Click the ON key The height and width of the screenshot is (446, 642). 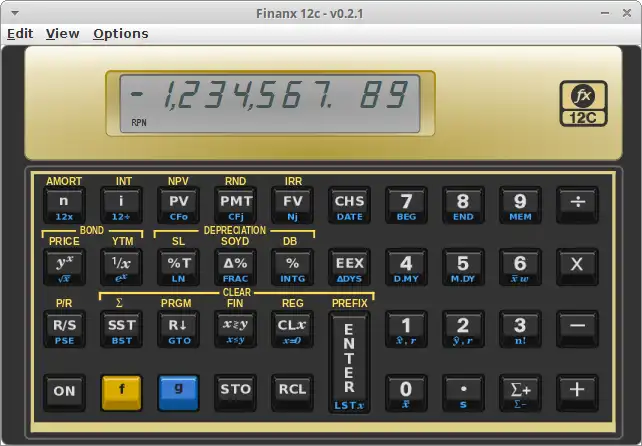coord(64,392)
